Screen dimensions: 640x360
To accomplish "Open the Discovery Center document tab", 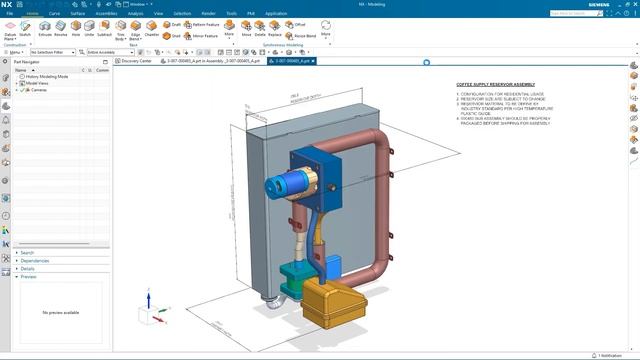I will coord(133,61).
